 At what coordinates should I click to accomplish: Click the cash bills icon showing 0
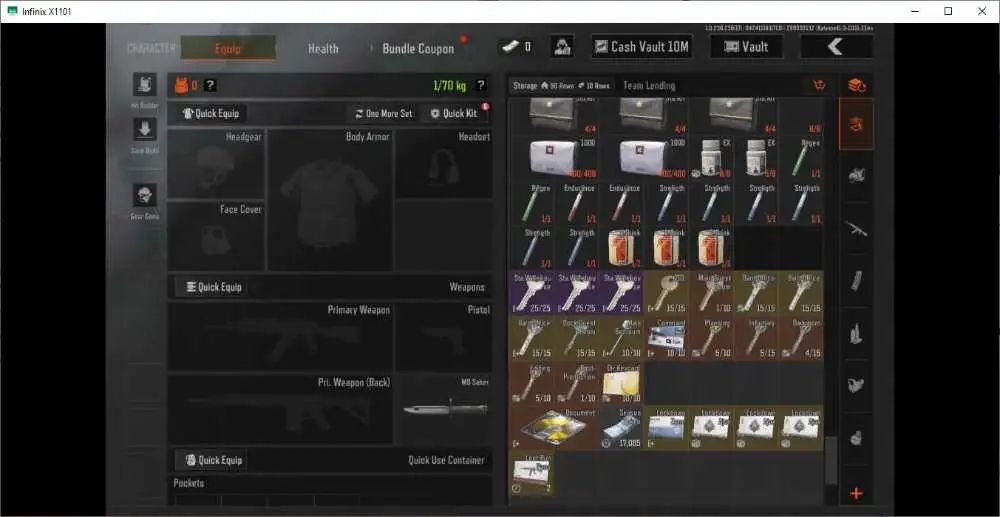(x=510, y=47)
